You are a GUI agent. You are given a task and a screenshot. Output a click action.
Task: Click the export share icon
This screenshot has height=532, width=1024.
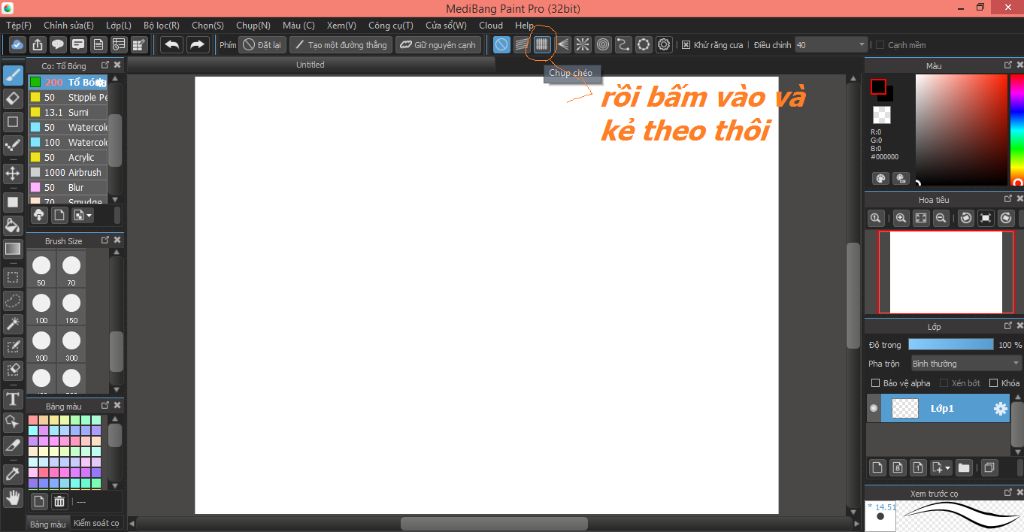point(37,44)
